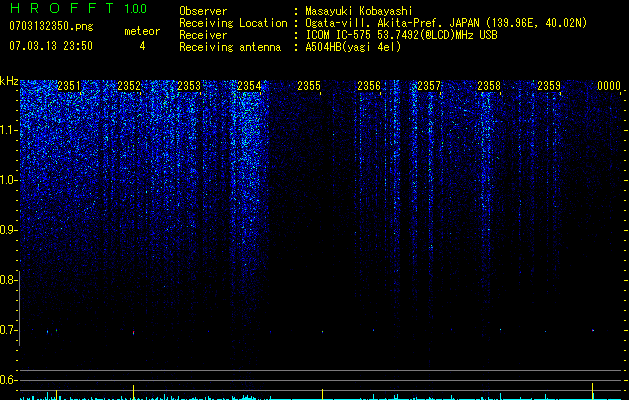Click the yellow level spike below 0000

coord(592,391)
